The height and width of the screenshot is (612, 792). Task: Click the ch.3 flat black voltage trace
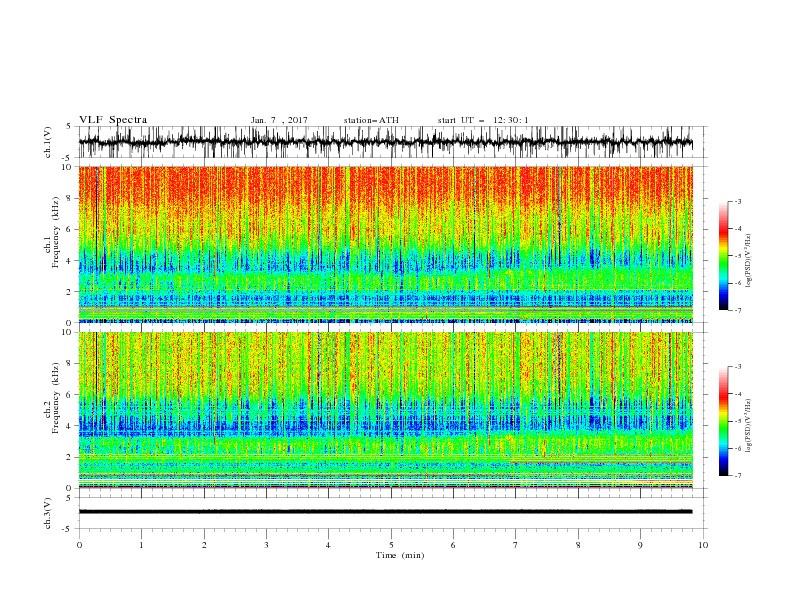click(385, 512)
